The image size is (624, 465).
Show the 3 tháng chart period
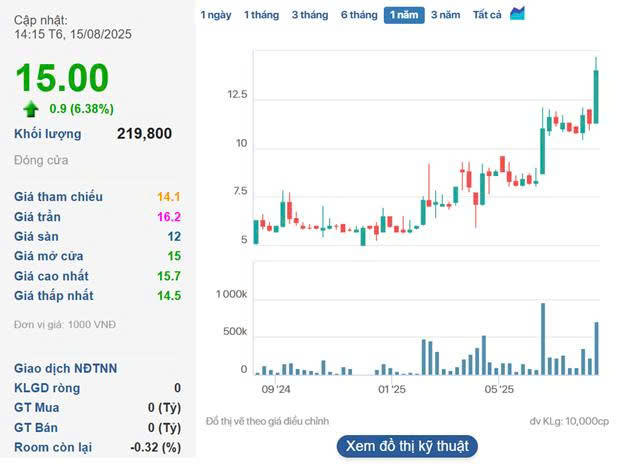click(x=309, y=15)
